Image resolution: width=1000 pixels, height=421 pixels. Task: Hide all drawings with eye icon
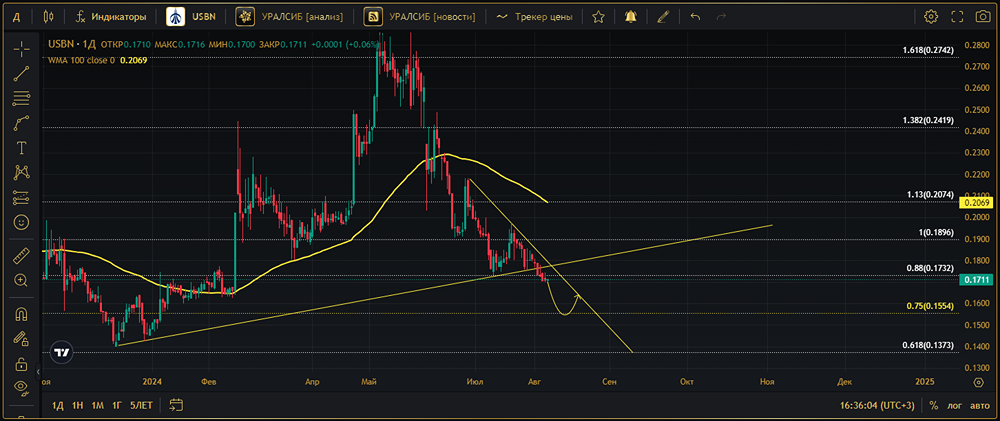tap(21, 387)
